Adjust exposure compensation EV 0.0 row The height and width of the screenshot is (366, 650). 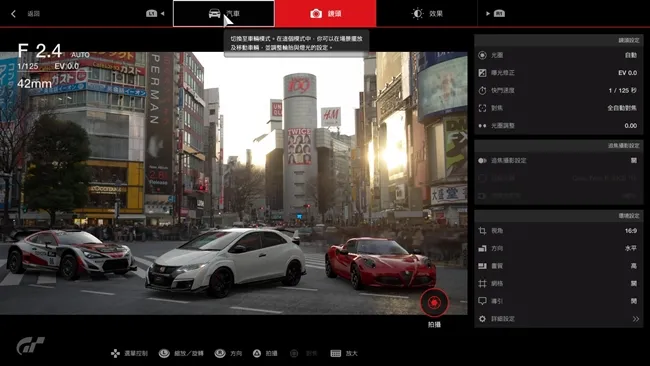(558, 73)
